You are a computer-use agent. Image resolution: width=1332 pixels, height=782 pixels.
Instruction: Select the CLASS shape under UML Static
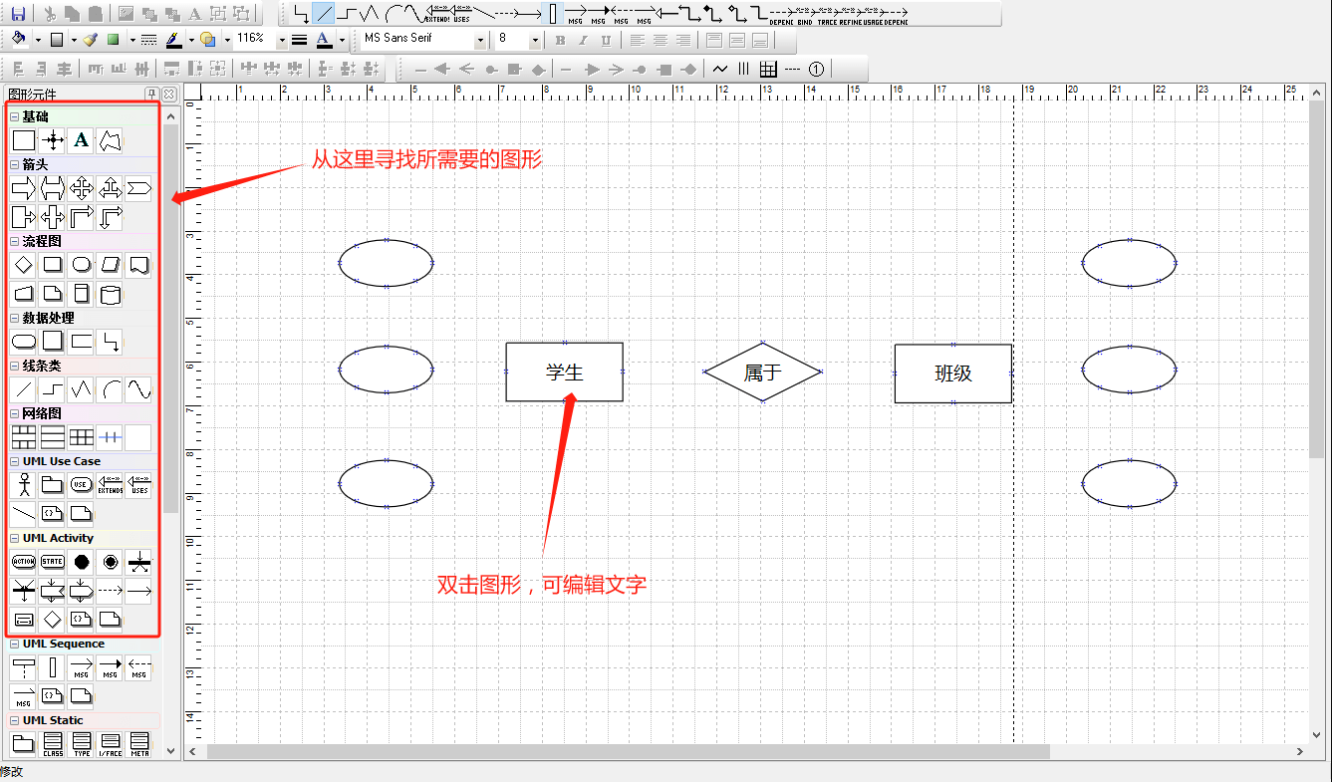(53, 744)
